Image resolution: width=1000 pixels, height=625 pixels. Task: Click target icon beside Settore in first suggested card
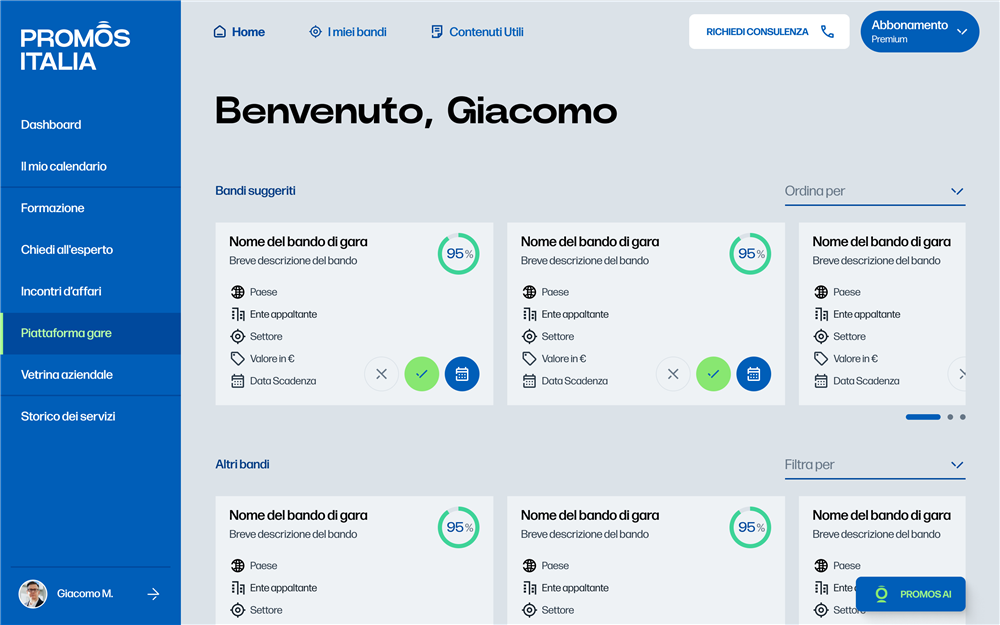pyautogui.click(x=237, y=337)
